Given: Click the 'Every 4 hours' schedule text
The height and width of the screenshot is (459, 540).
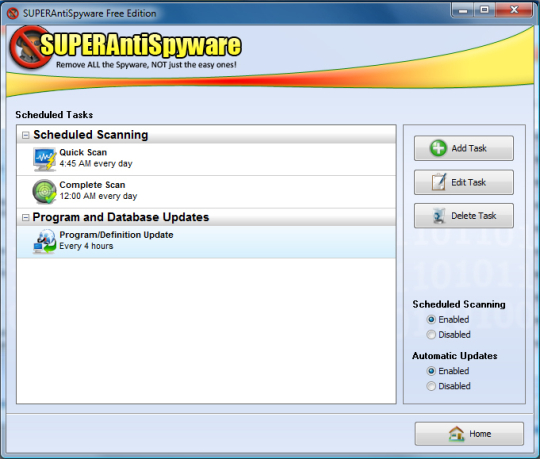Looking at the screenshot, I should (86, 246).
